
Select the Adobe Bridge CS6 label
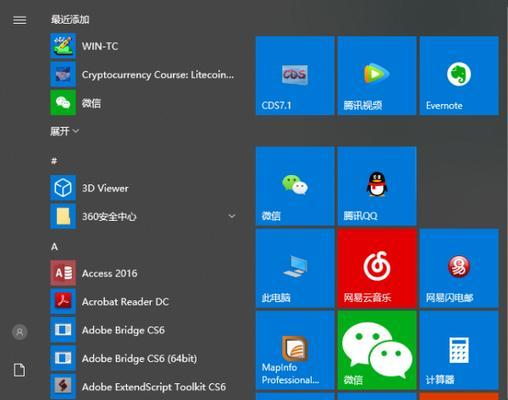123,330
